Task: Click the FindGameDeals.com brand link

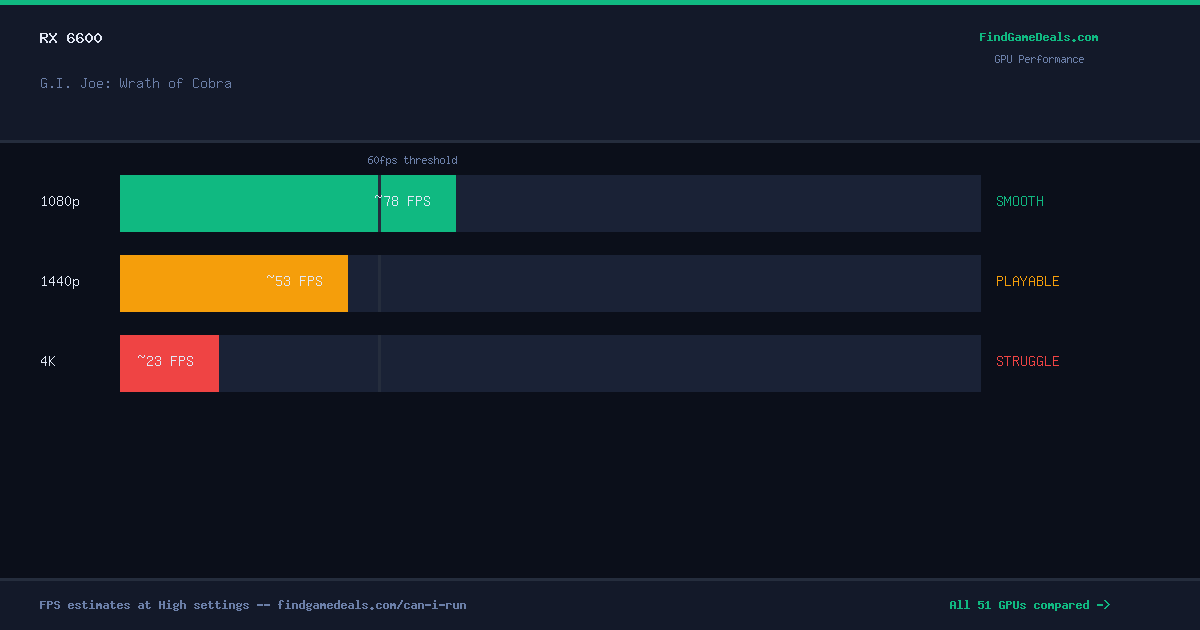Action: point(1038,37)
